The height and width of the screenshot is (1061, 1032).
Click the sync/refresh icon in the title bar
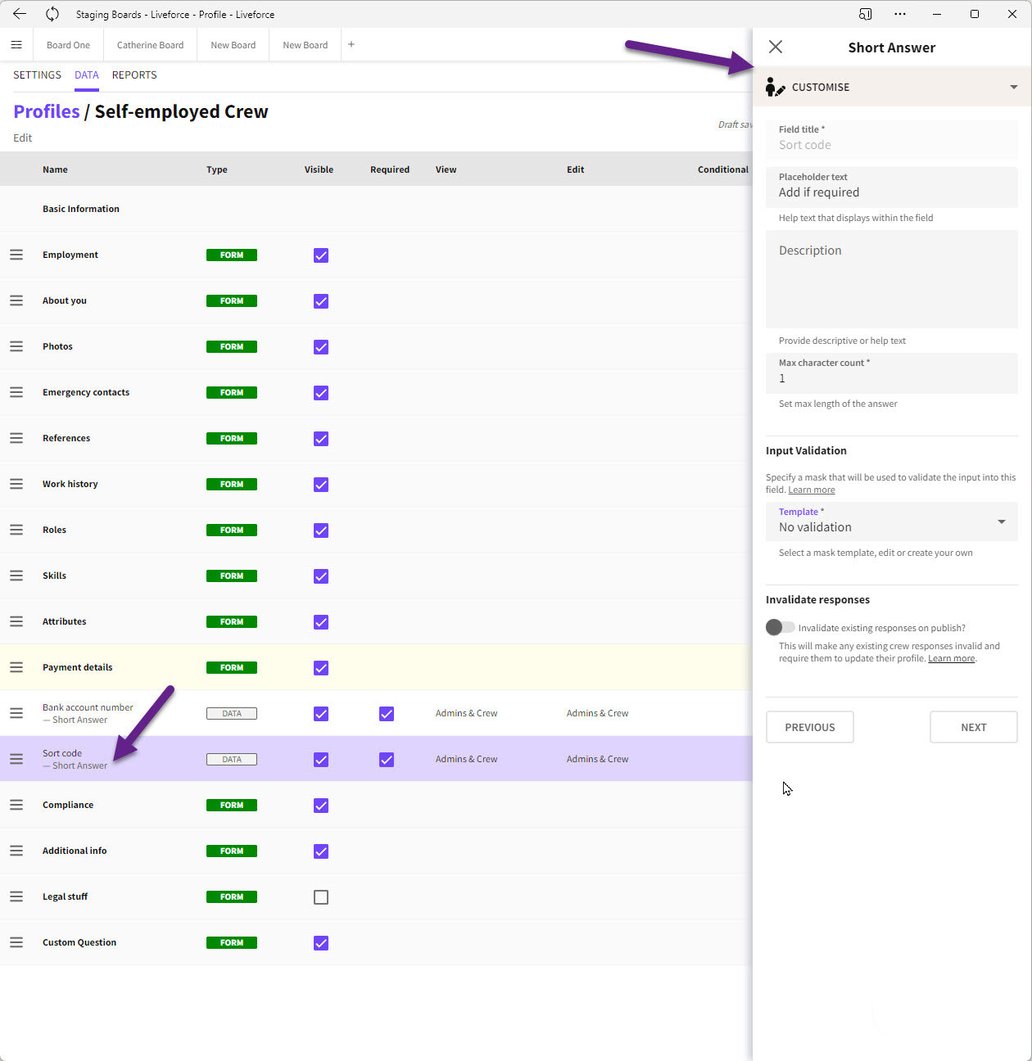(49, 13)
